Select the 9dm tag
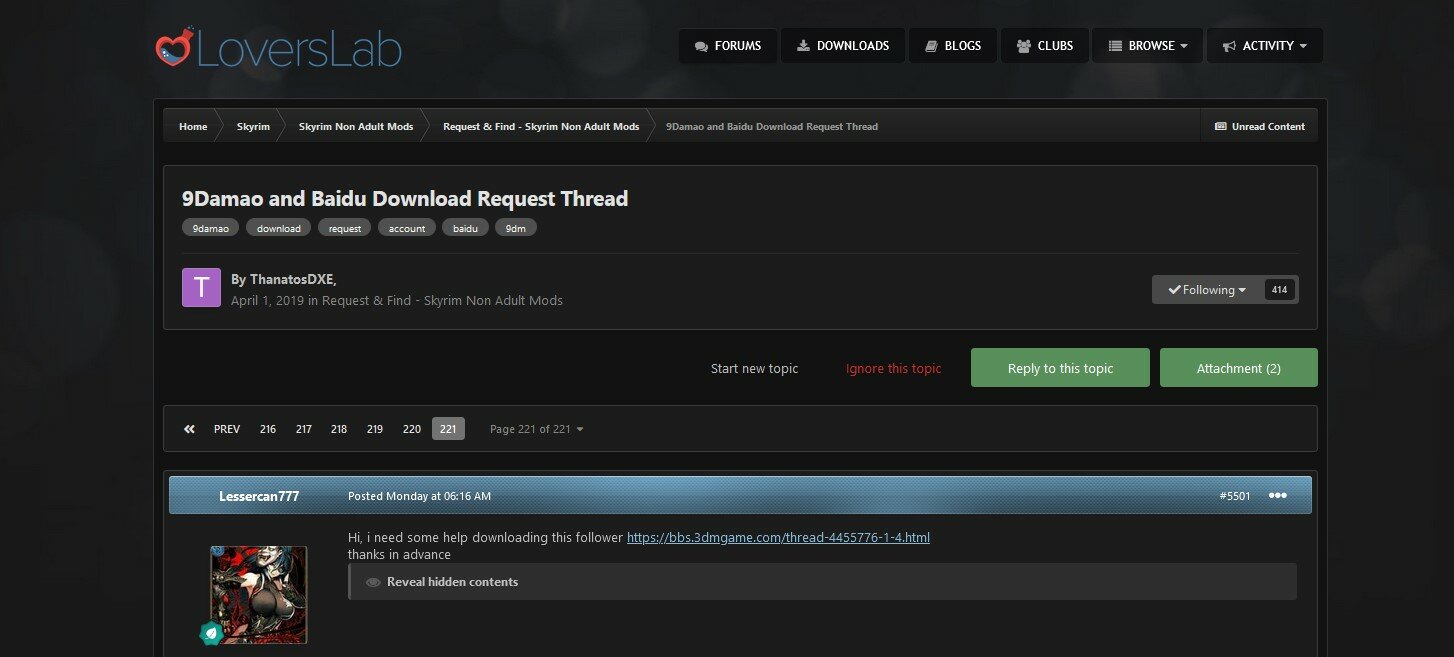The width and height of the screenshot is (1454, 657). pos(516,228)
